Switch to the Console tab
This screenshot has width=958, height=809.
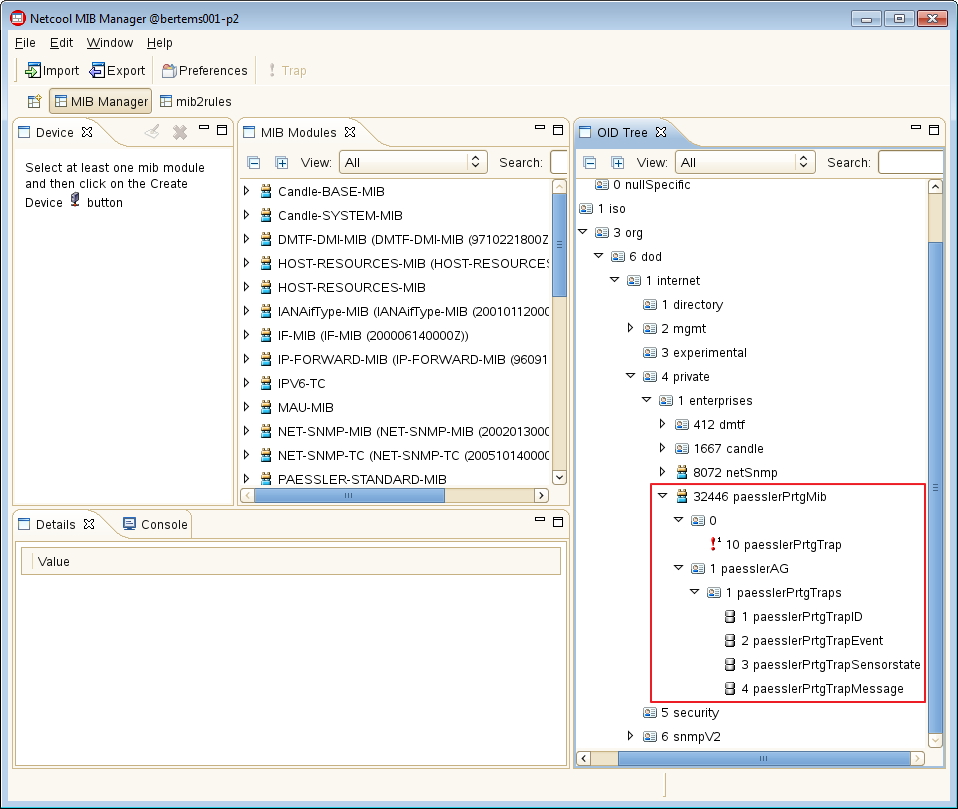[155, 524]
